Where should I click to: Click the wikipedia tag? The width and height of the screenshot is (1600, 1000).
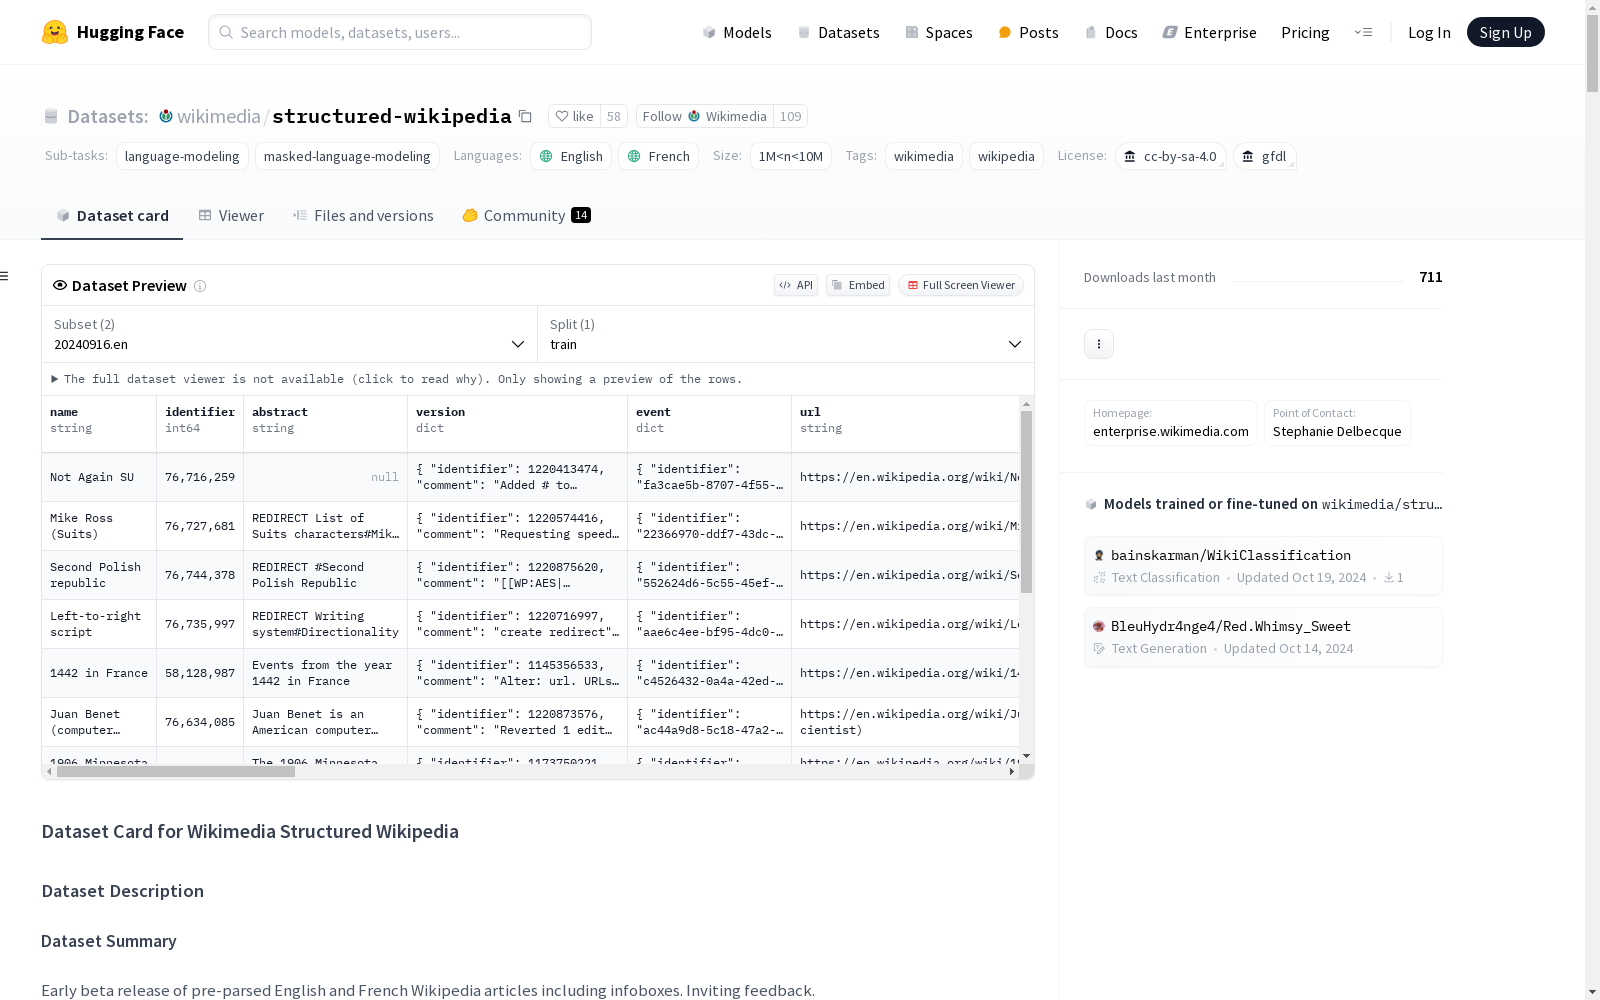tap(1006, 156)
